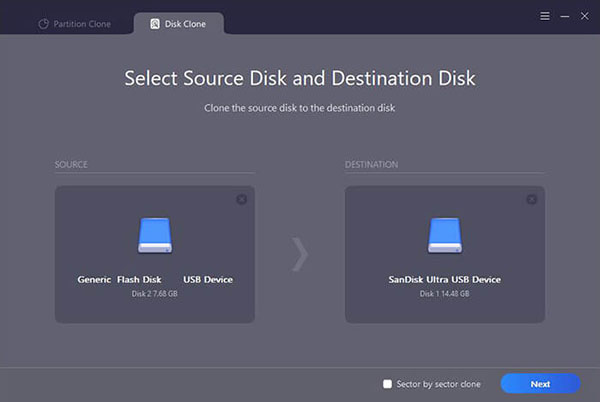The image size is (600, 402).
Task: Close the clone application window
Action: point(583,17)
